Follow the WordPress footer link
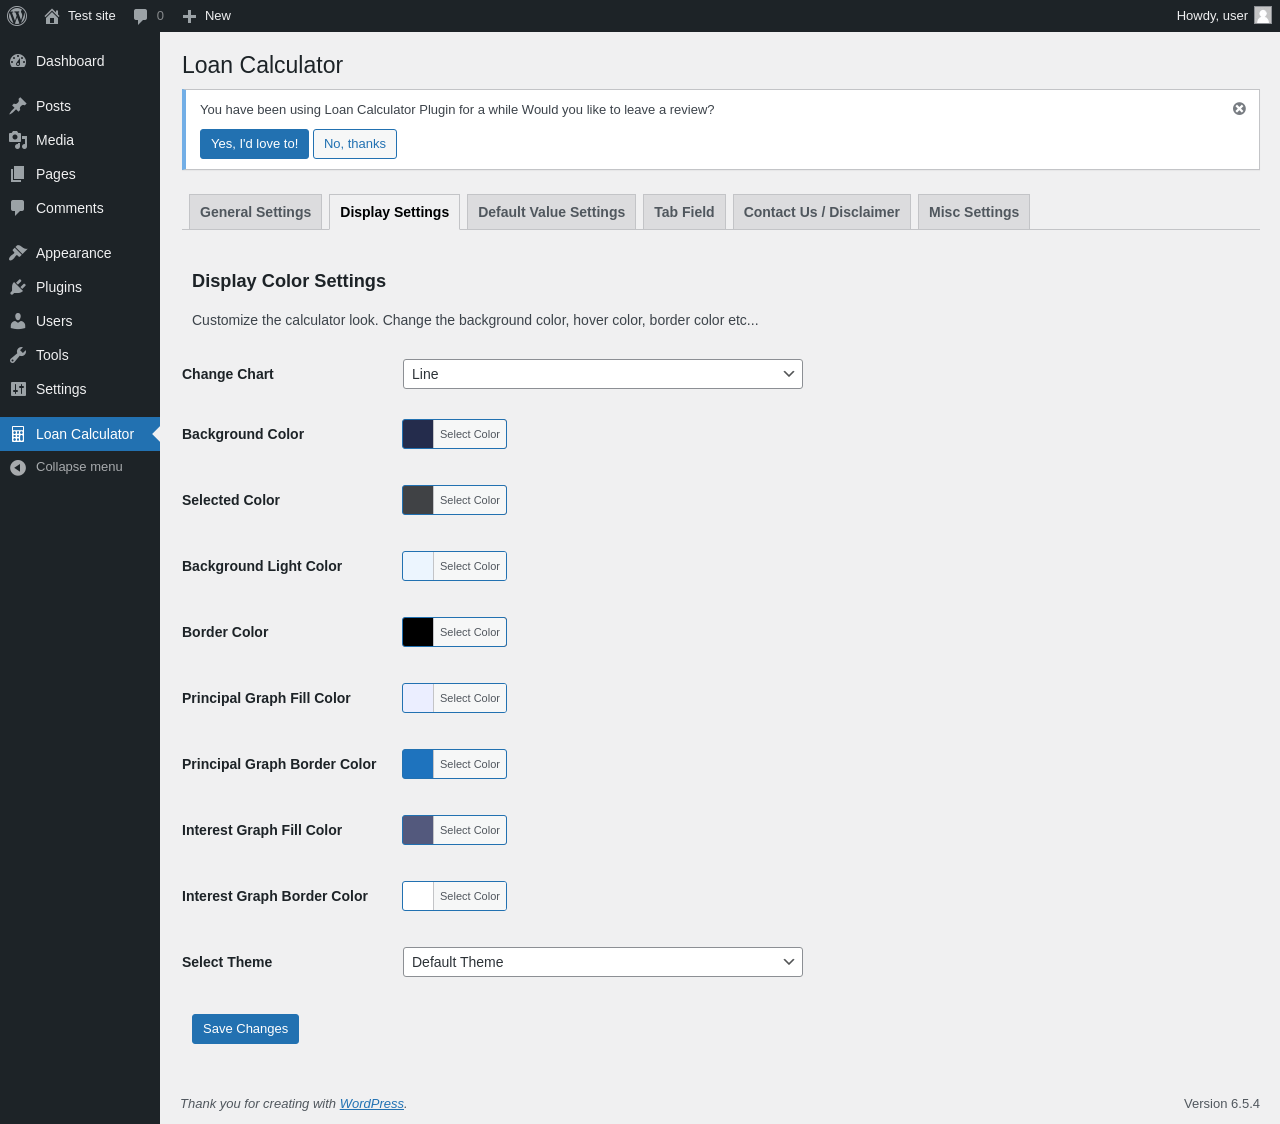Screen dimensions: 1280x1124 pyautogui.click(x=371, y=1103)
